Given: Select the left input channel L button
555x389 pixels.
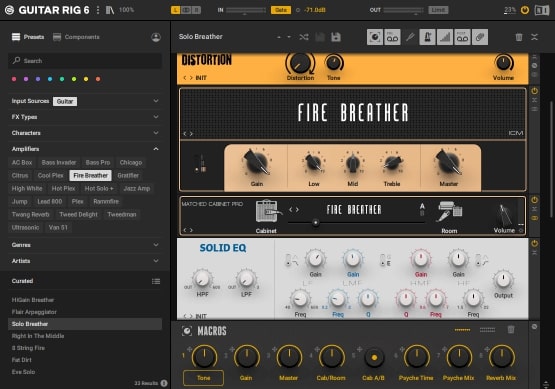Looking at the screenshot, I should (176, 10).
